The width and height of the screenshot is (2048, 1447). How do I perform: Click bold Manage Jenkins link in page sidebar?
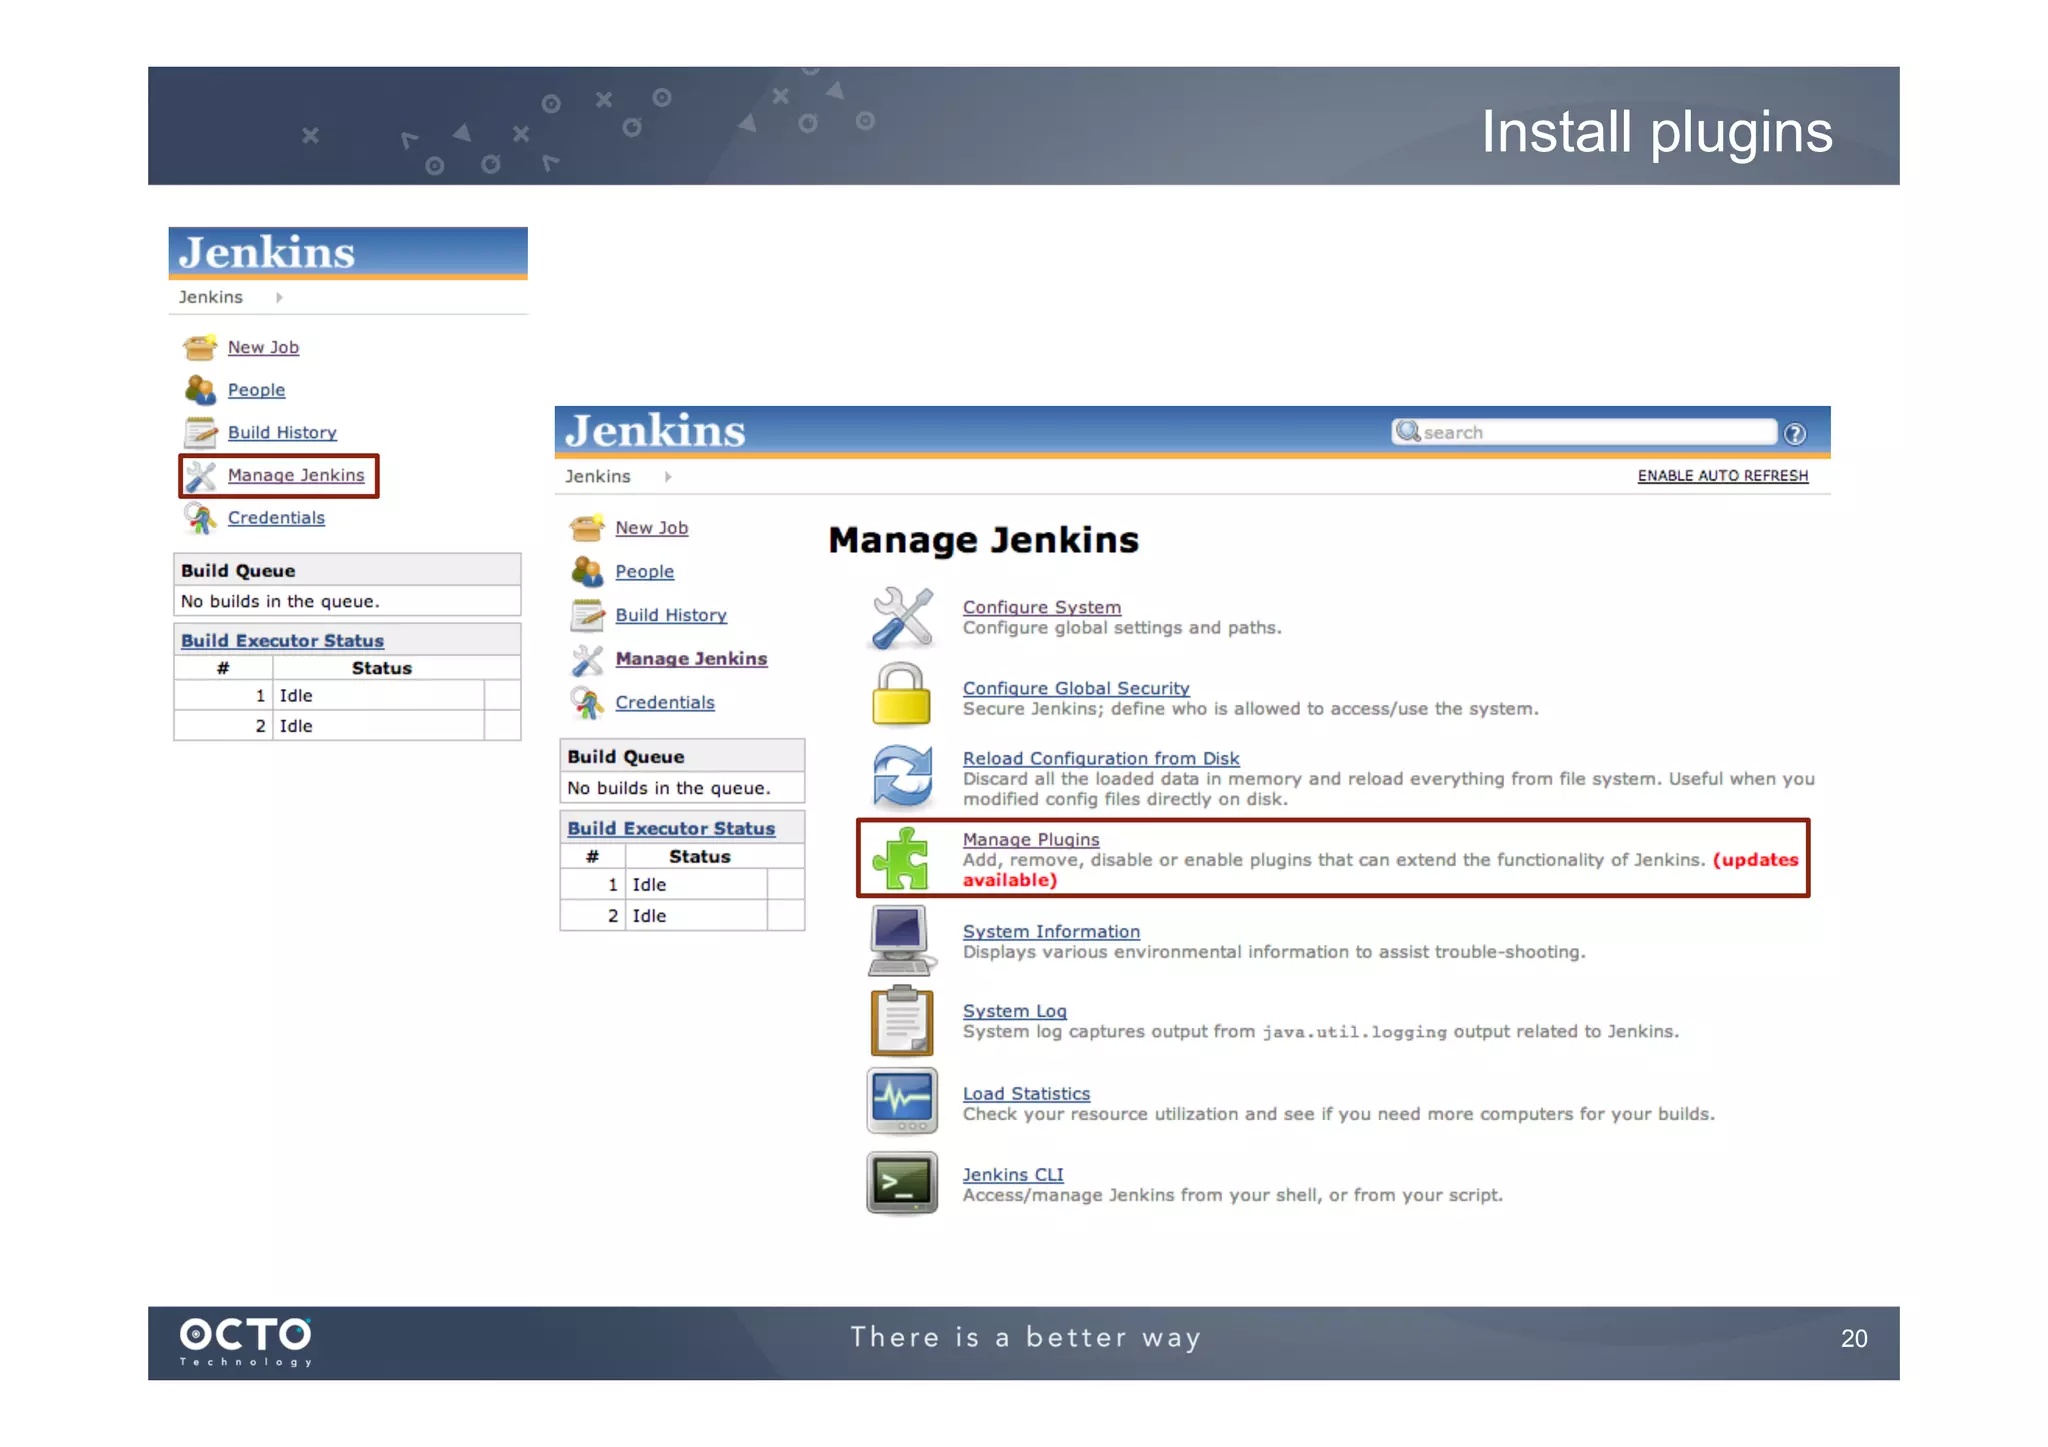tap(691, 658)
